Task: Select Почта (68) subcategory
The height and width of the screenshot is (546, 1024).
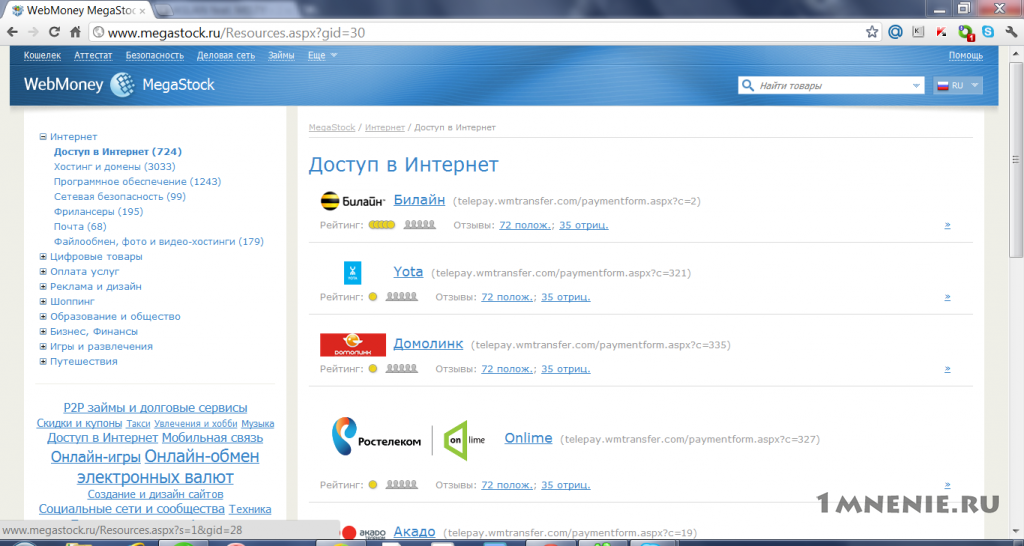Action: pos(80,227)
